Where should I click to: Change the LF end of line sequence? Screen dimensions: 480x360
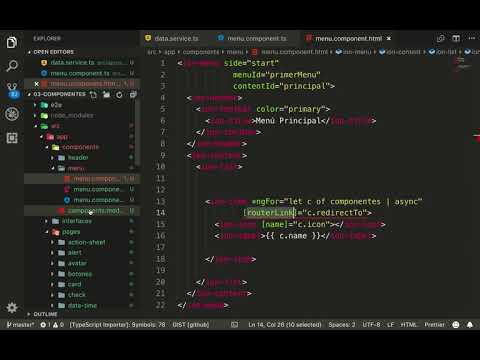391,325
